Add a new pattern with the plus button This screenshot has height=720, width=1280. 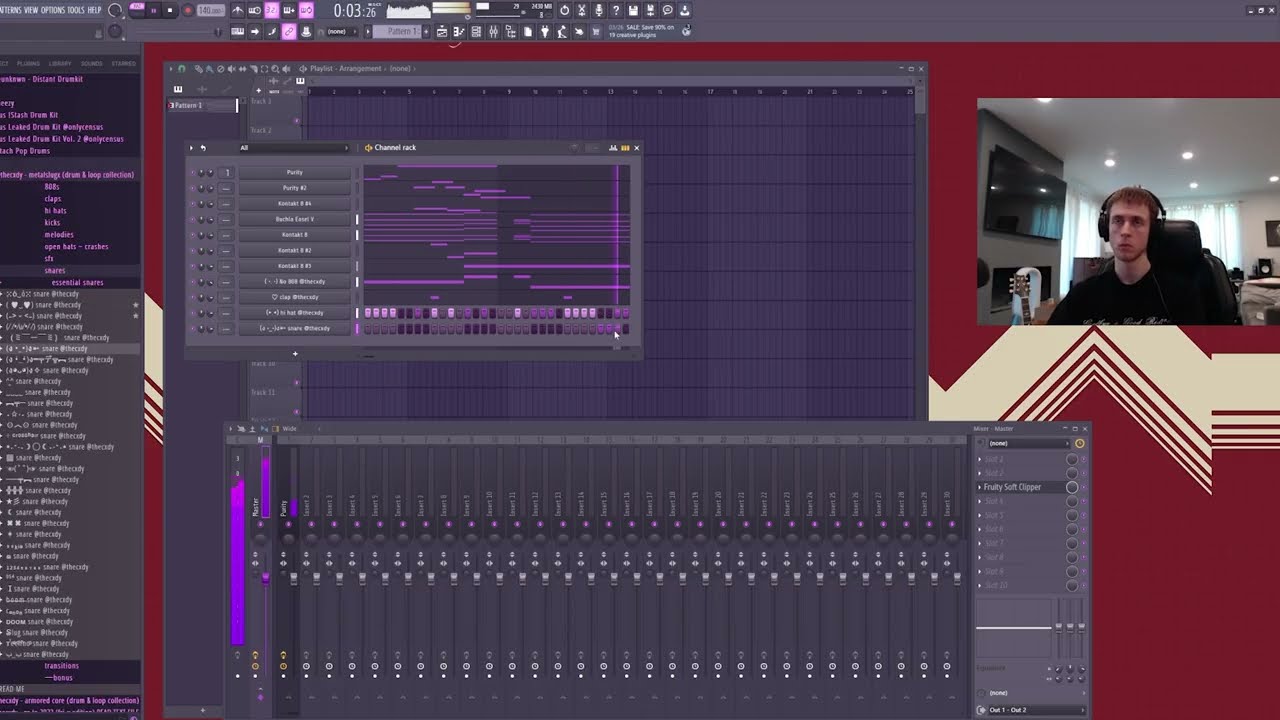(x=427, y=32)
